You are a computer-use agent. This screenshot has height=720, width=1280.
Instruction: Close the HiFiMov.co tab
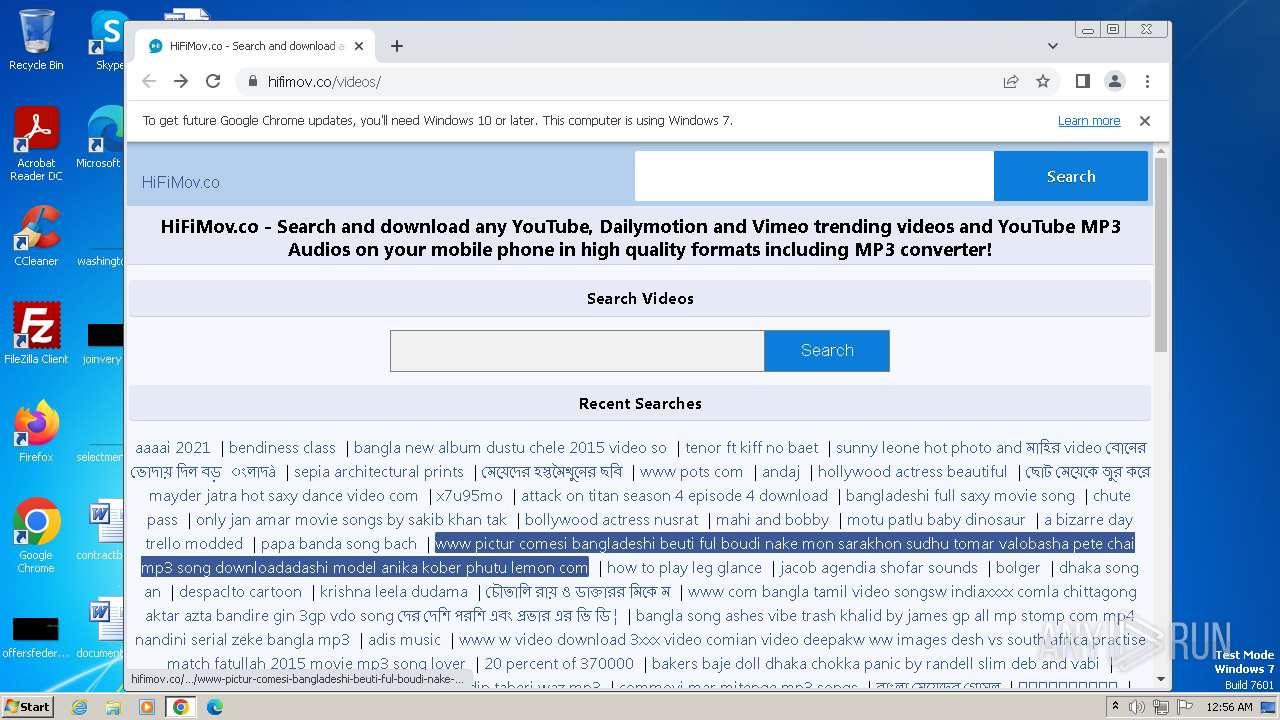(x=359, y=46)
